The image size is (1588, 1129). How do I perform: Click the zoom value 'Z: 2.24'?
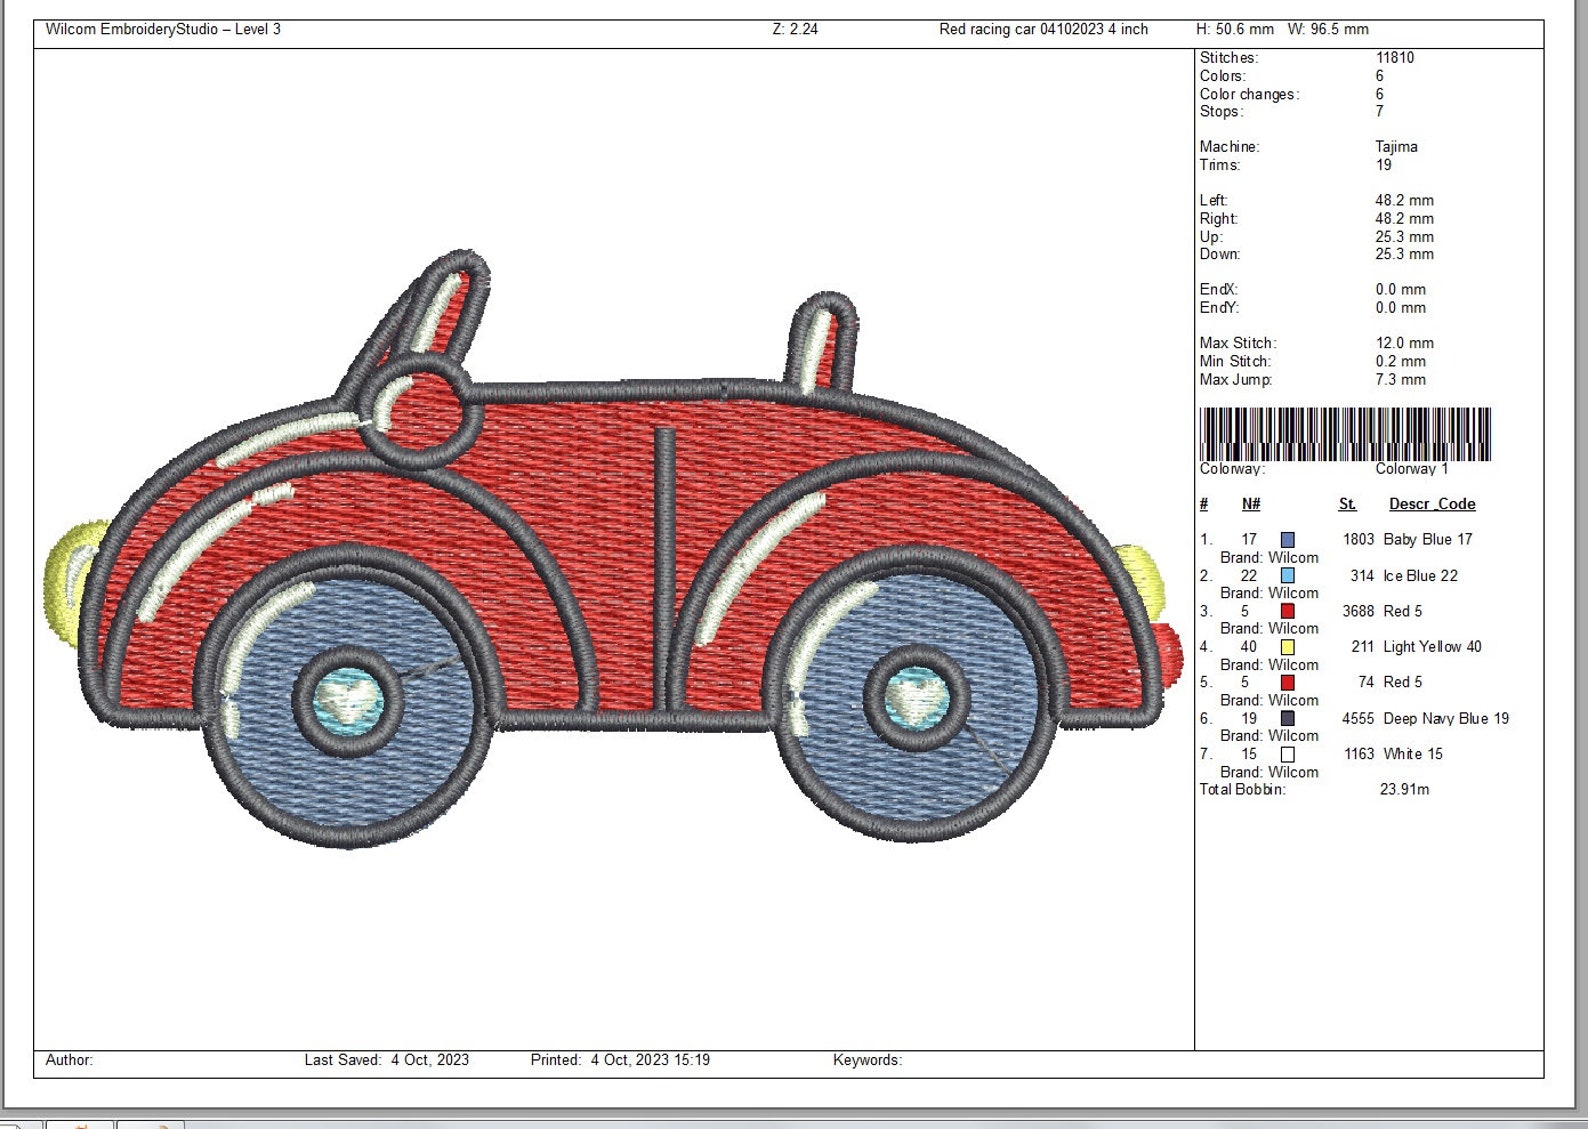click(x=795, y=29)
